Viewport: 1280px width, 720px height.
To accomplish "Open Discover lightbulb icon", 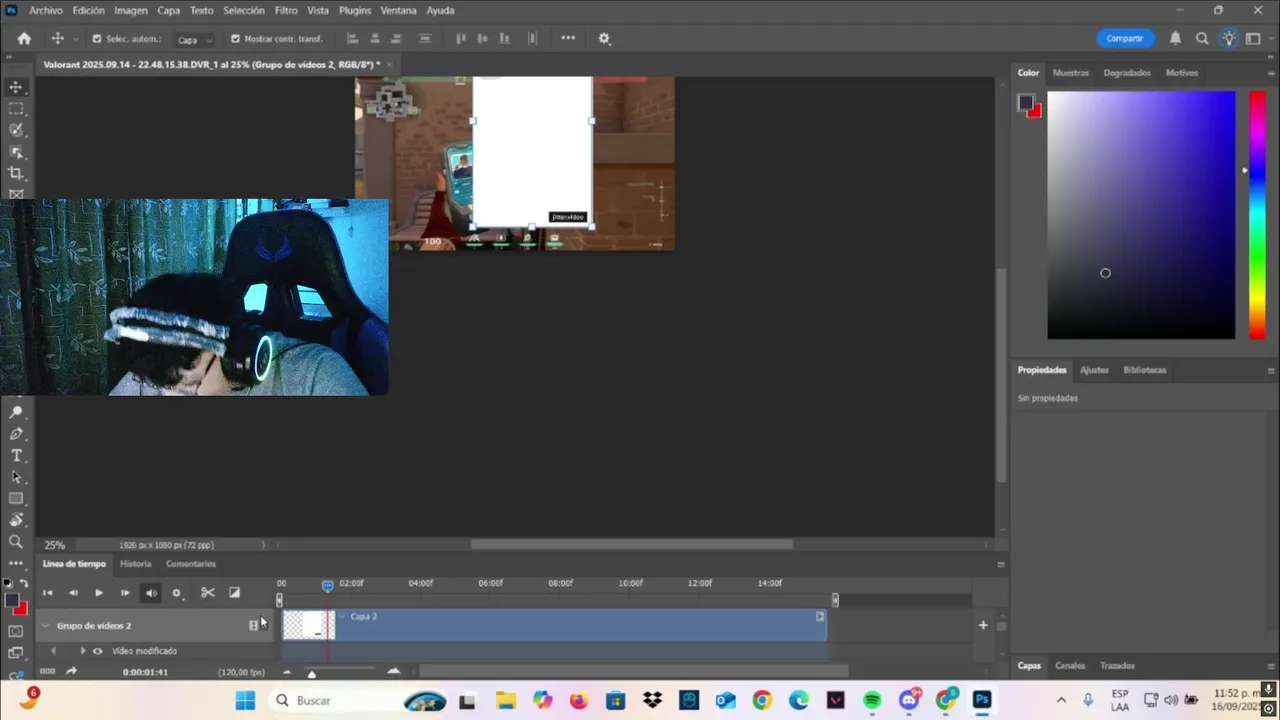I will click(x=1229, y=38).
